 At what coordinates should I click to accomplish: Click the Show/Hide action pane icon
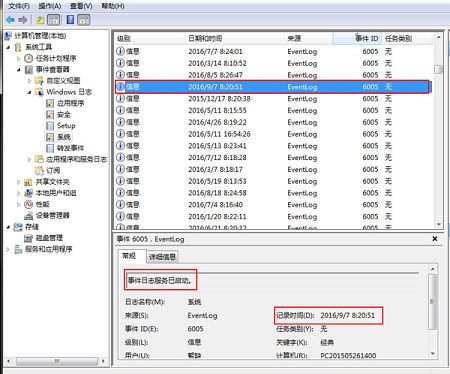84,20
